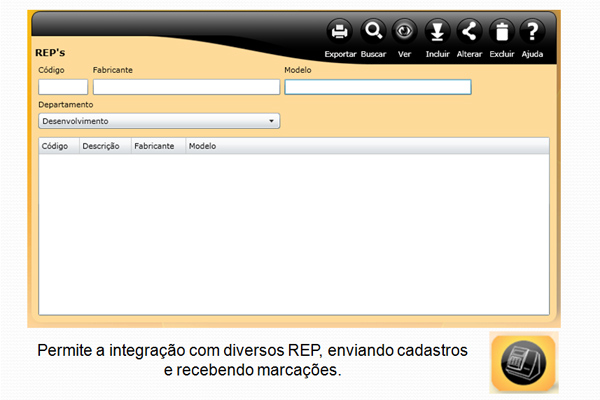Sort table by Fabricante column header
The width and height of the screenshot is (600, 400).
tap(155, 146)
